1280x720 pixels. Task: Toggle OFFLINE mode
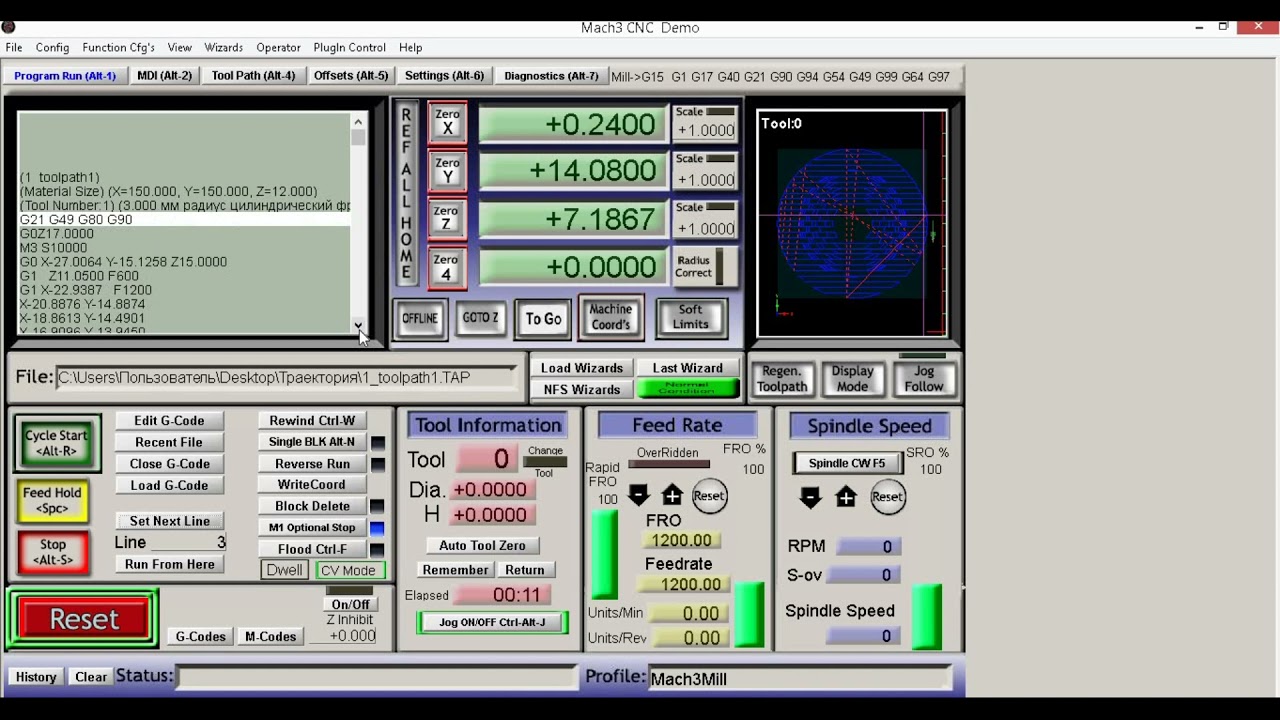(420, 319)
